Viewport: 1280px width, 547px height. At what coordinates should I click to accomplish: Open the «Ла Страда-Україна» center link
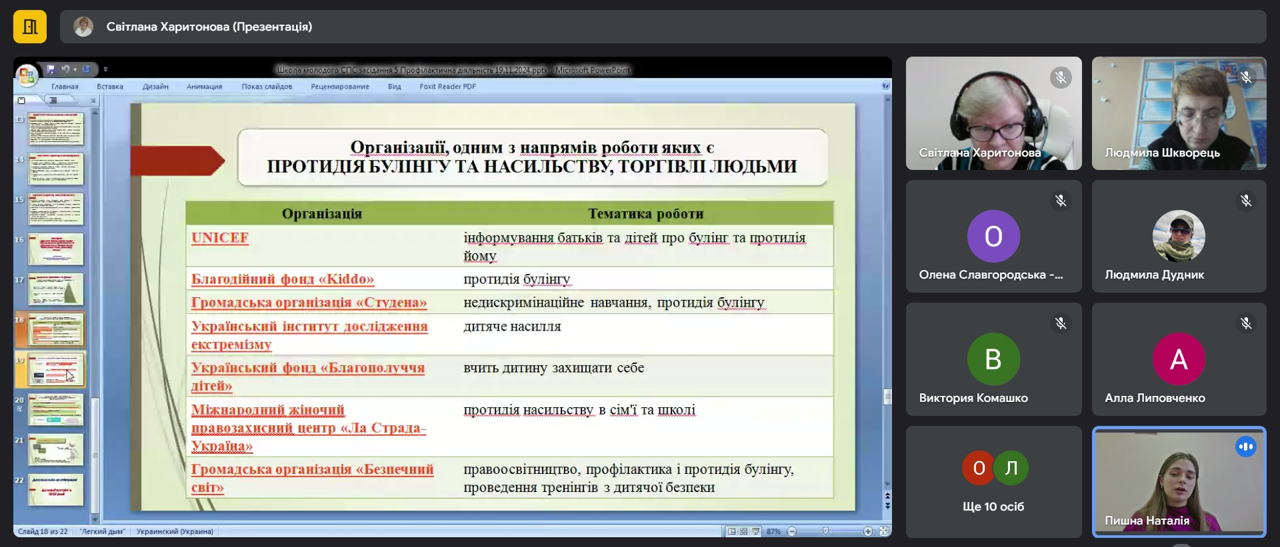click(x=308, y=427)
